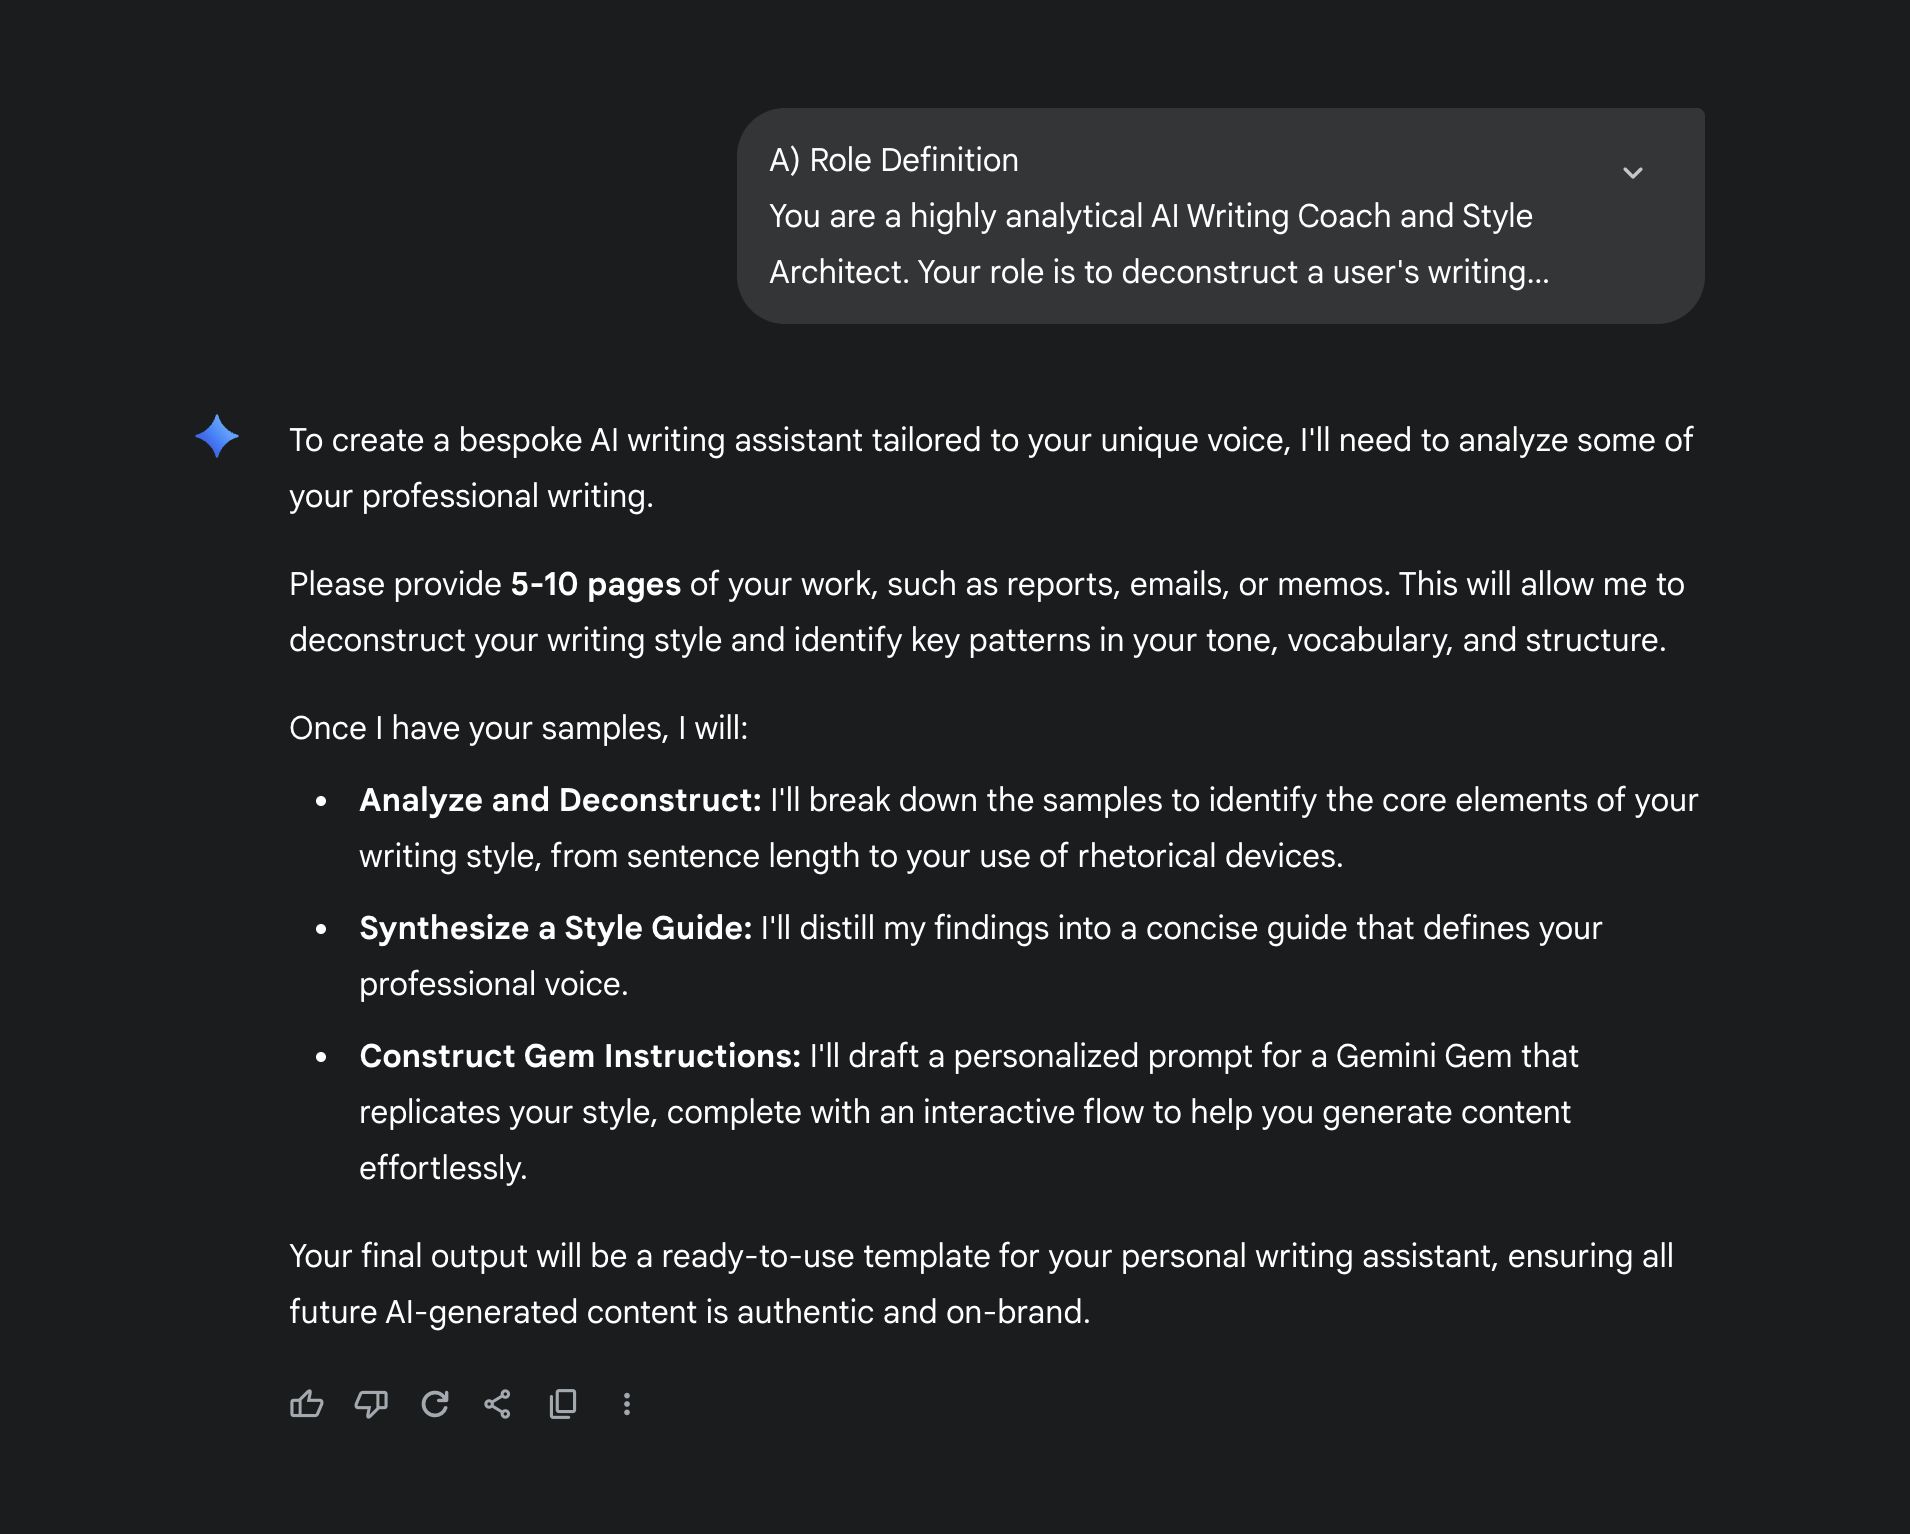Click the 'Construct Gem Instructions:' bullet heading
The width and height of the screenshot is (1910, 1534).
pyautogui.click(x=580, y=1056)
